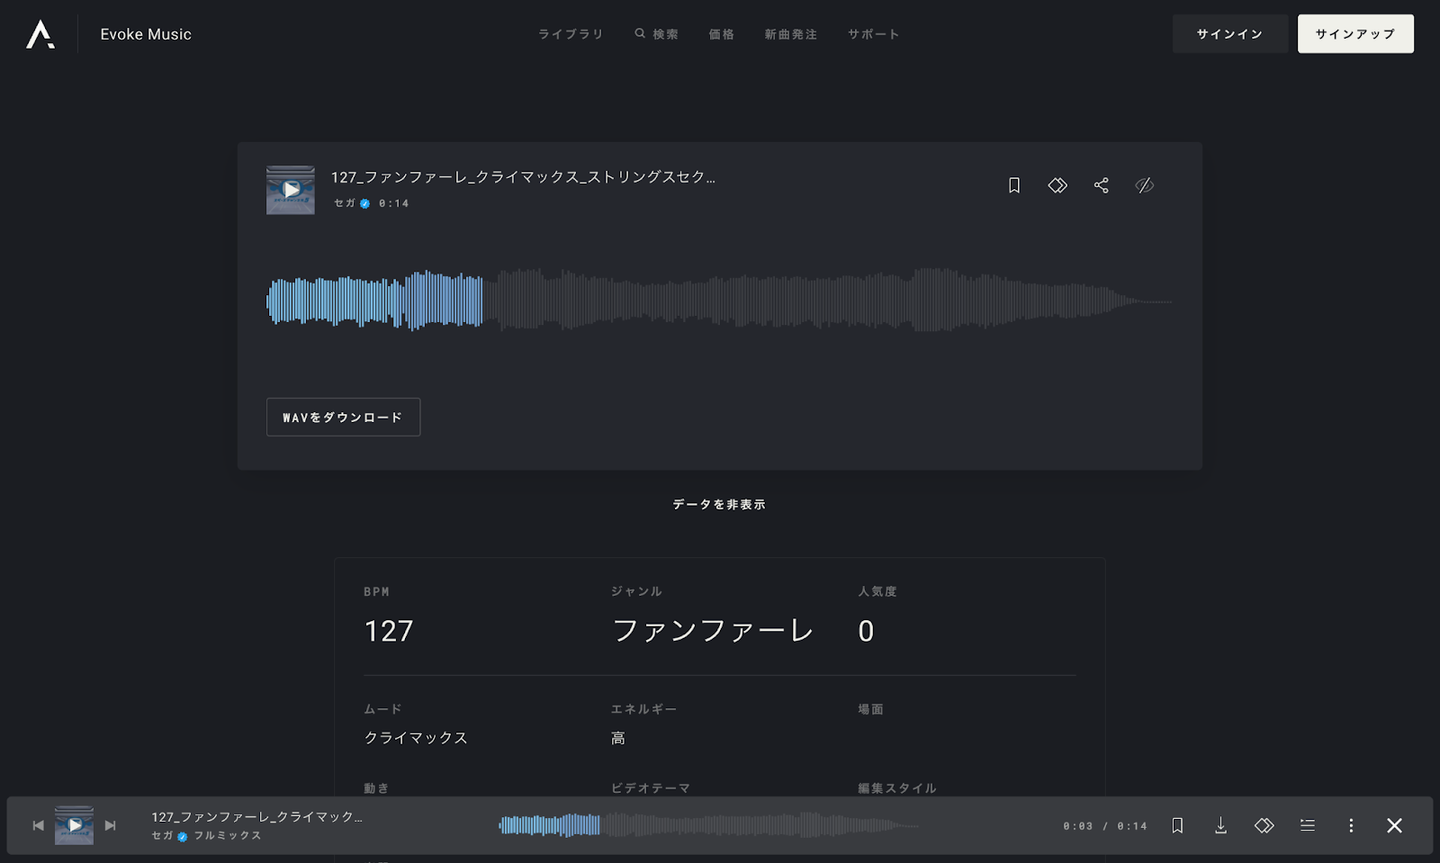Skip to the next track
The width and height of the screenshot is (1440, 863).
click(110, 825)
